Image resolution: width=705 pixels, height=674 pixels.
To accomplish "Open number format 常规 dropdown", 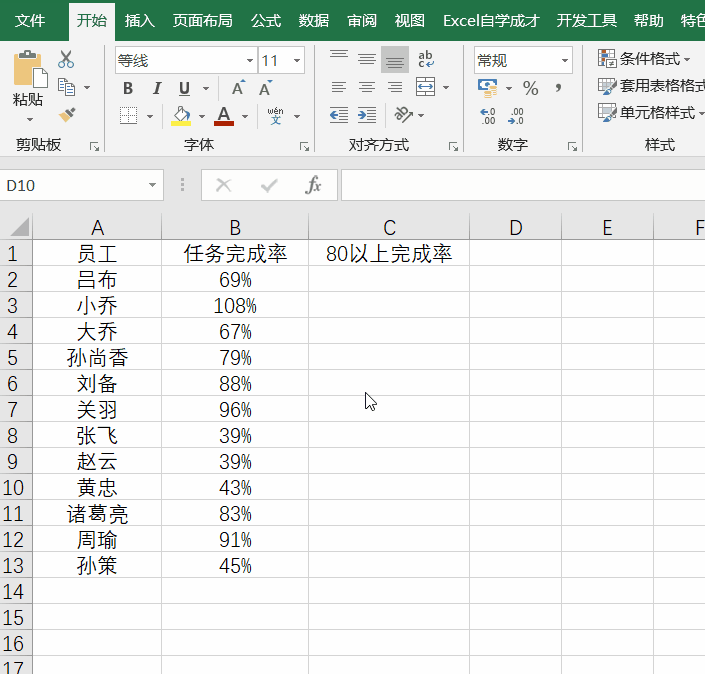I will click(x=565, y=60).
